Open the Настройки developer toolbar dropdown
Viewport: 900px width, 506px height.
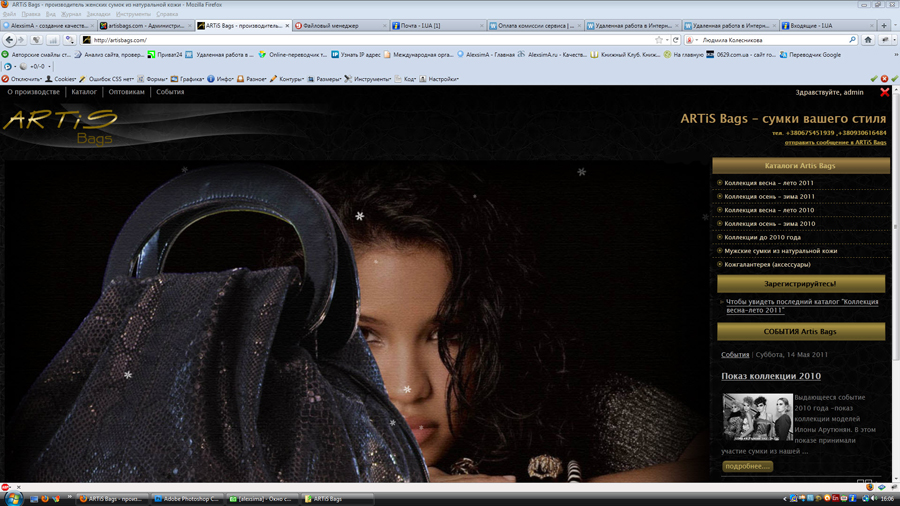coord(439,79)
